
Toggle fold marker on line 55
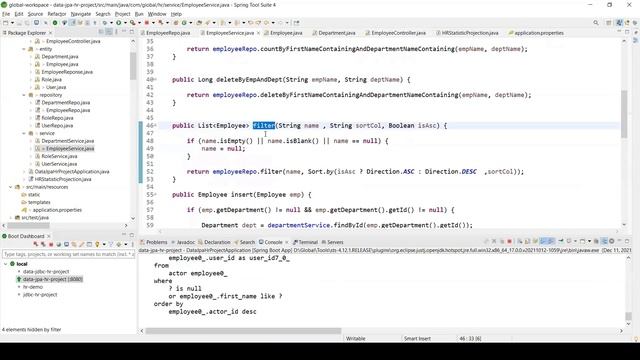[156, 195]
